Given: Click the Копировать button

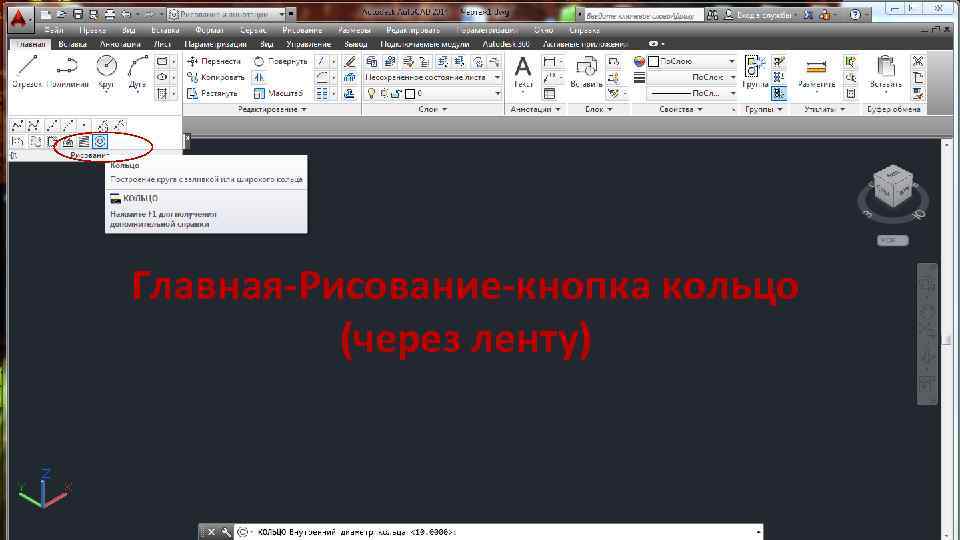Looking at the screenshot, I should click(x=216, y=77).
